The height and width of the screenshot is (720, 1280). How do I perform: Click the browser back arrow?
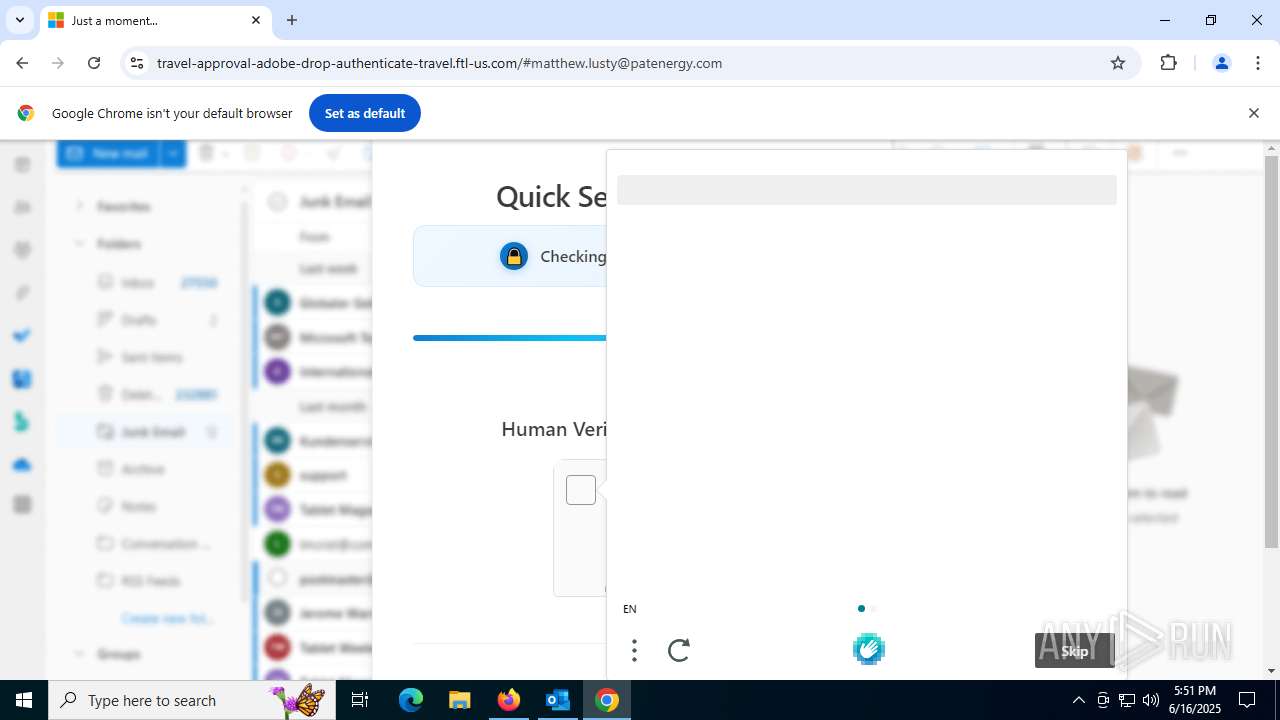click(x=22, y=63)
